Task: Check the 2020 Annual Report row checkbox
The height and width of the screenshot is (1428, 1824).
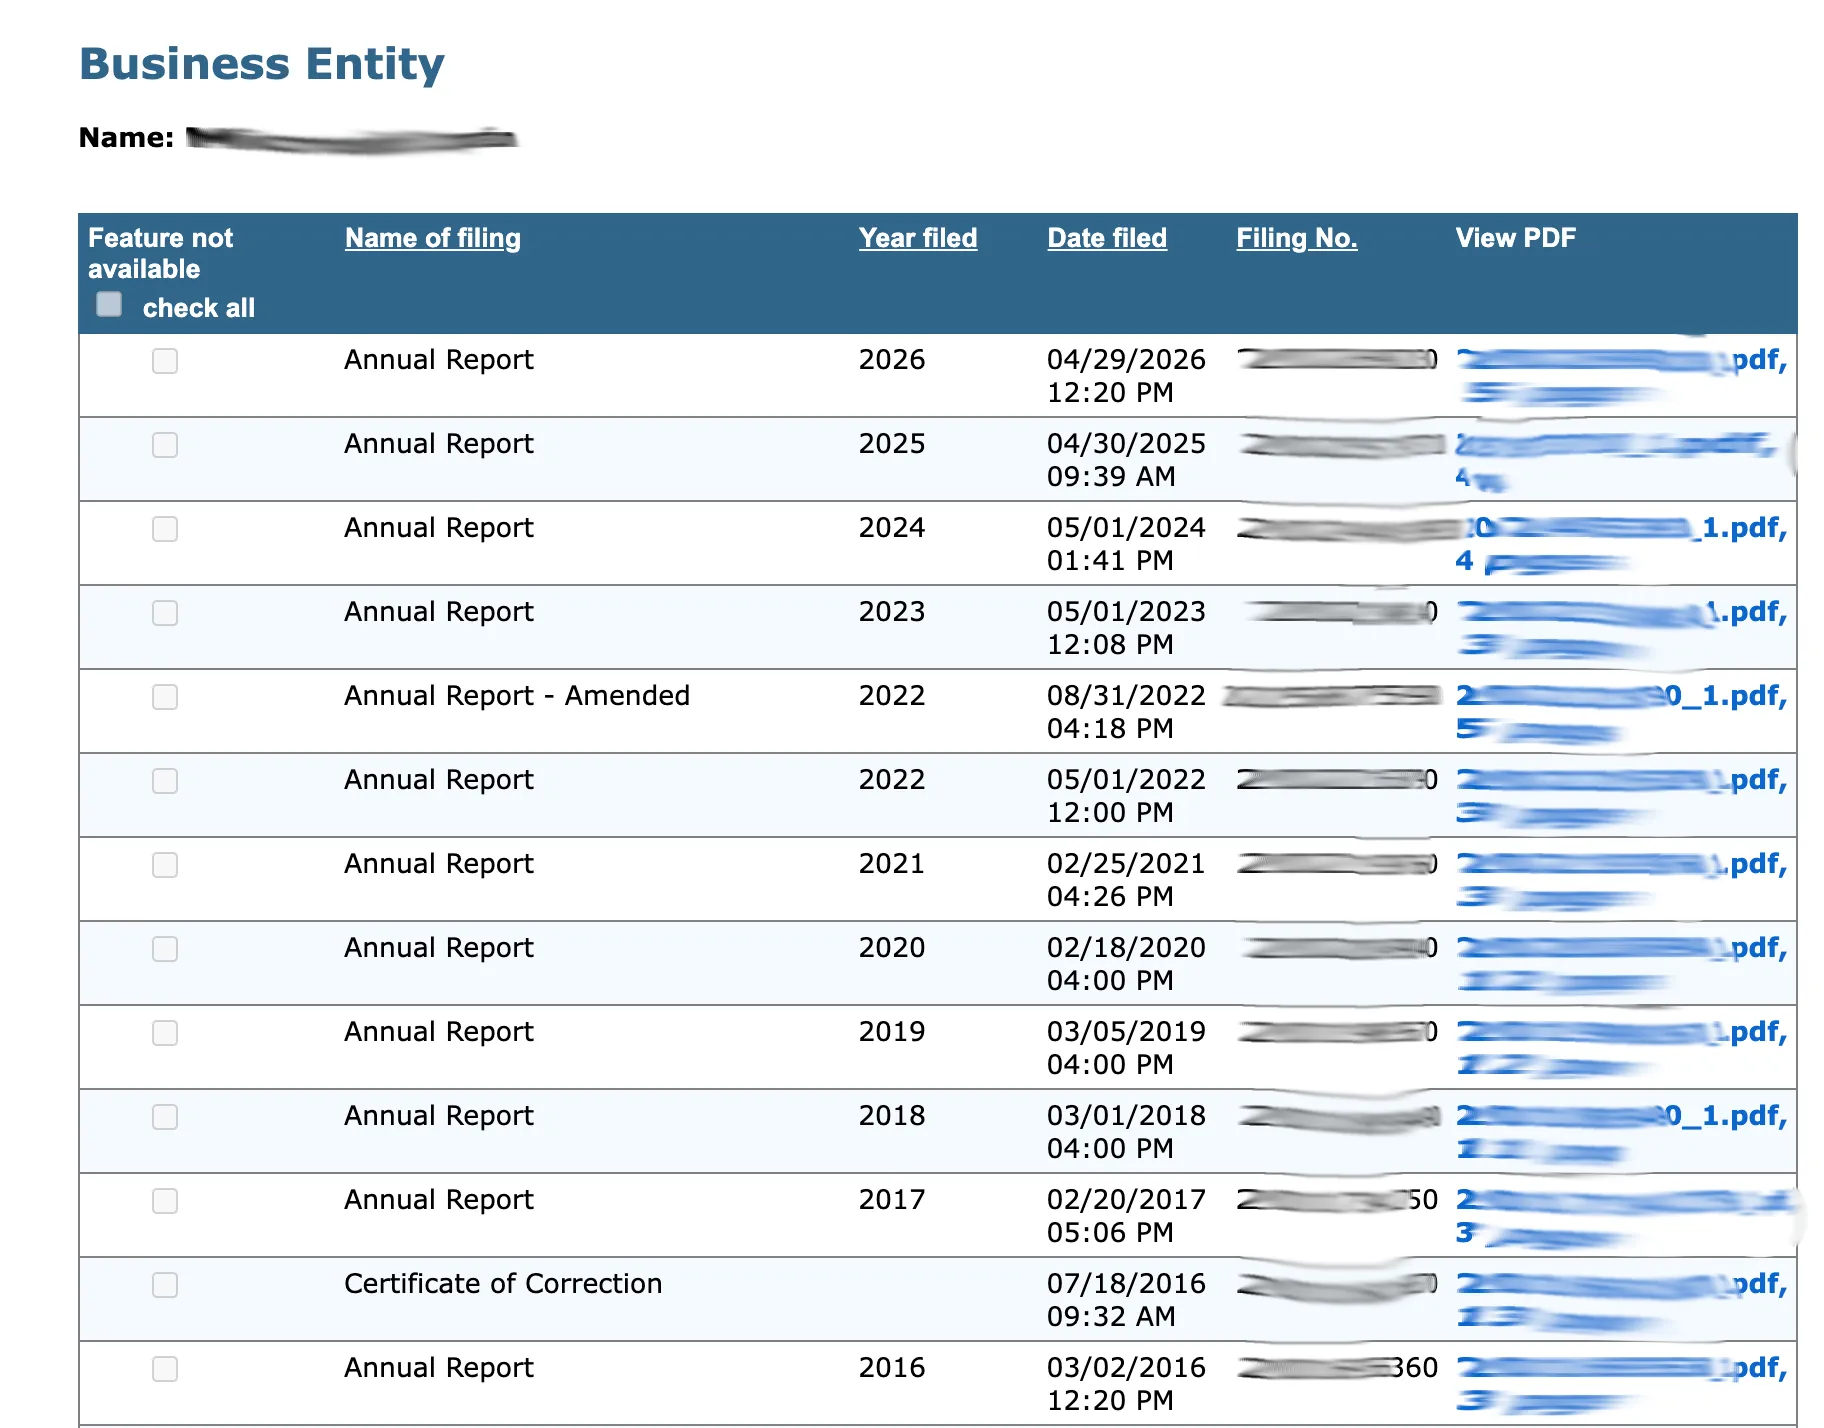Action: (165, 949)
